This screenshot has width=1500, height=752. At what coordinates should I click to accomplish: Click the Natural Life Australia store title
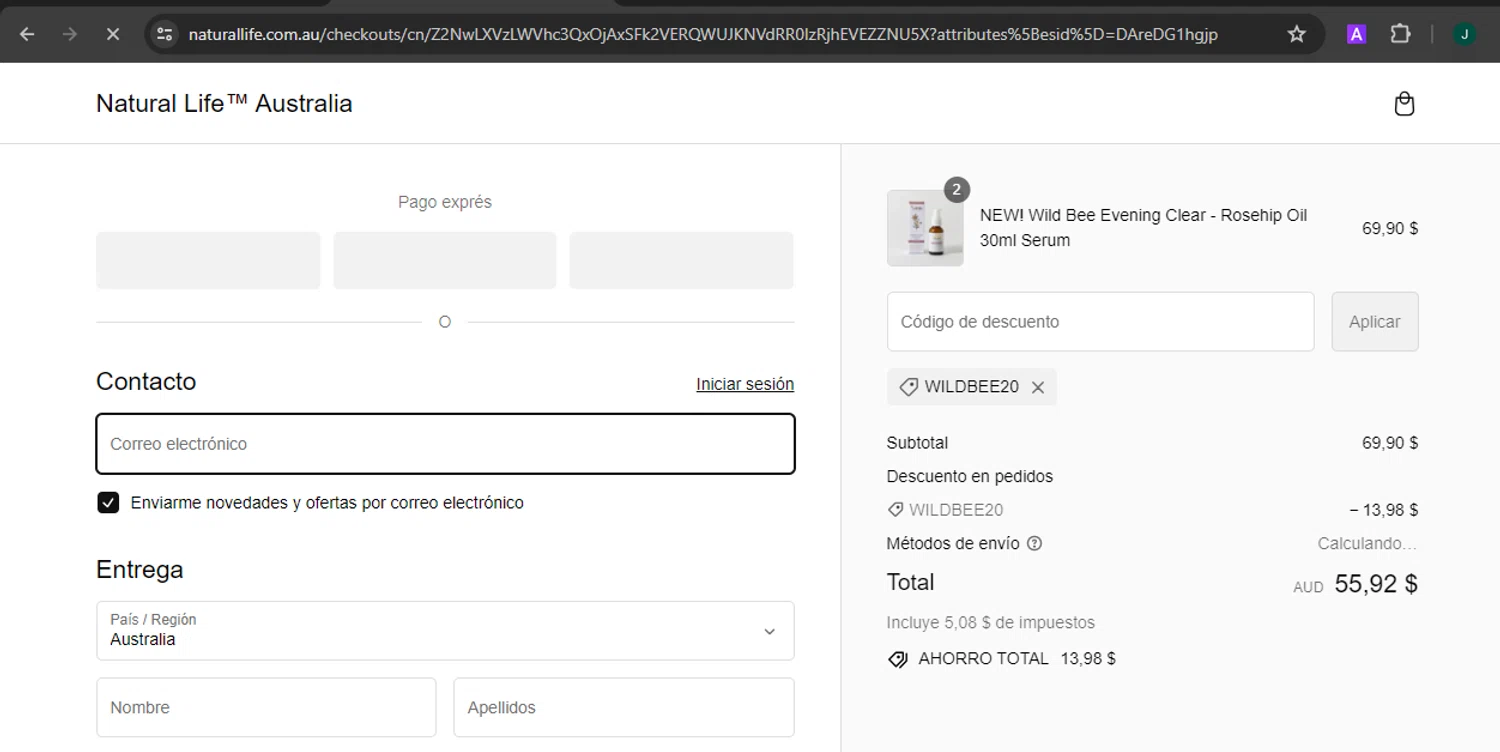click(x=224, y=104)
